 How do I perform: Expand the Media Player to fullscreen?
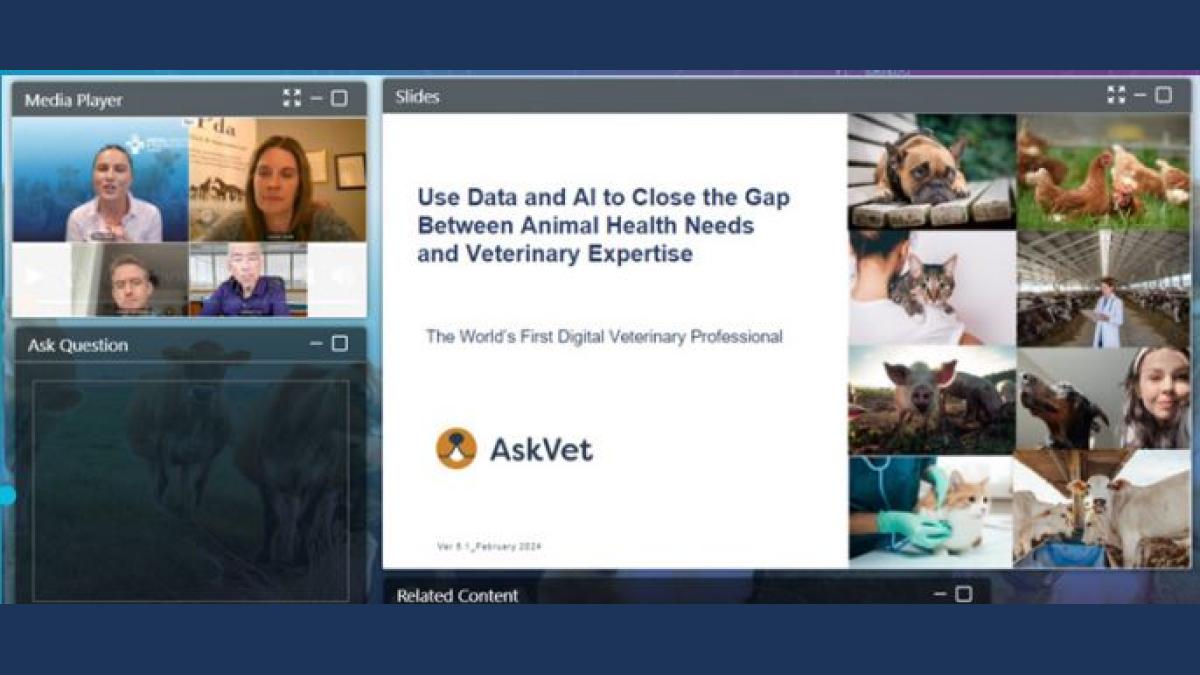[291, 98]
